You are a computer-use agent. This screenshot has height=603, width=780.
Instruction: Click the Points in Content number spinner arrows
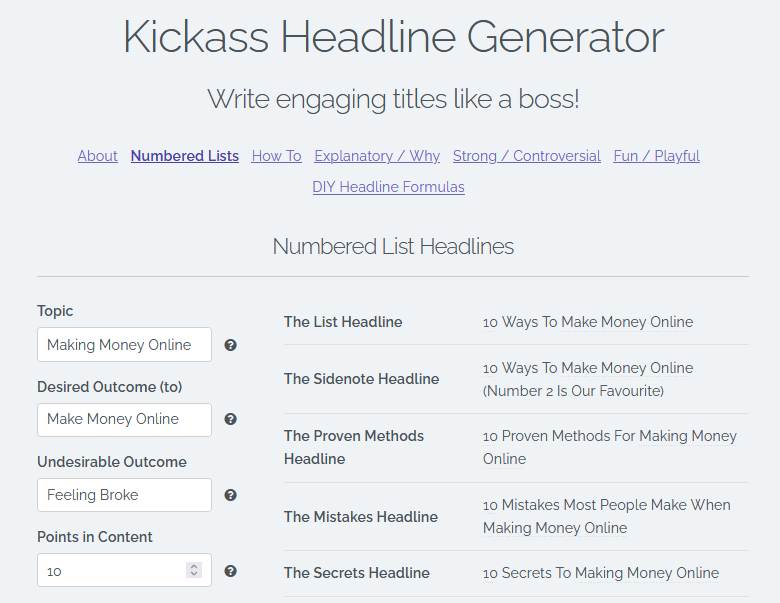click(194, 570)
